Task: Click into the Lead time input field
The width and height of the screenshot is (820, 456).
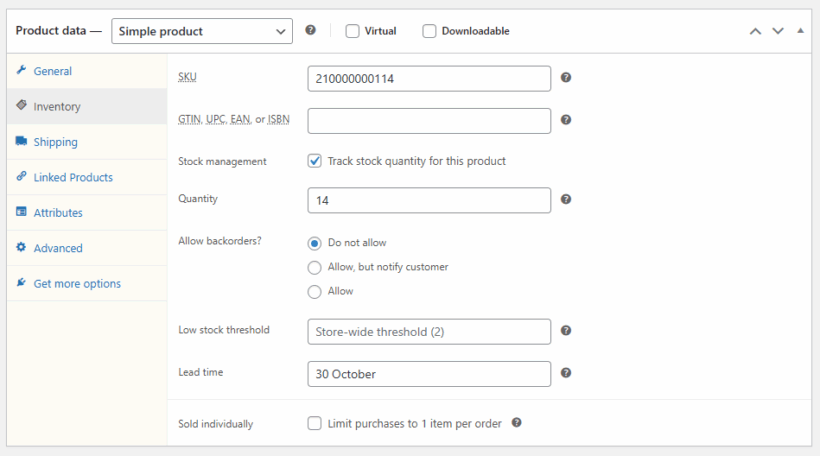Action: point(429,374)
